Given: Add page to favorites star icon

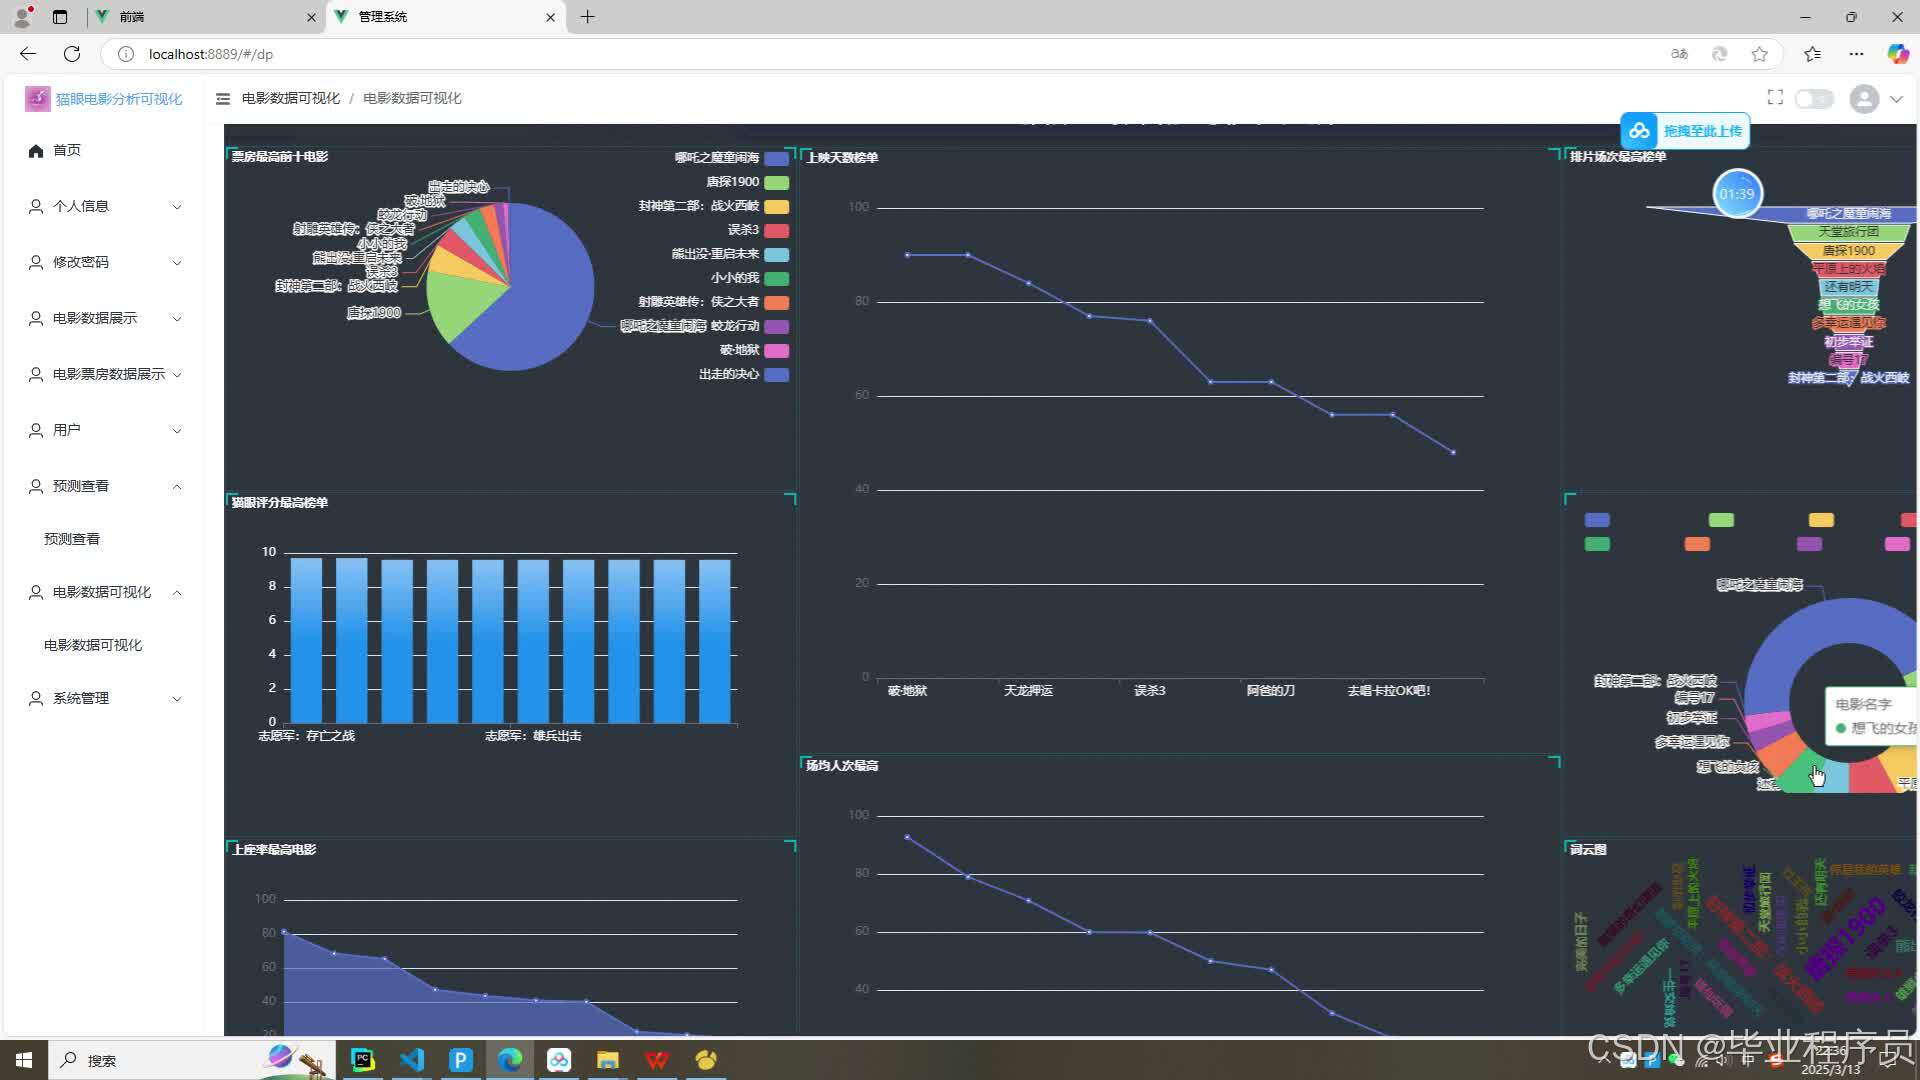Looking at the screenshot, I should 1760,54.
